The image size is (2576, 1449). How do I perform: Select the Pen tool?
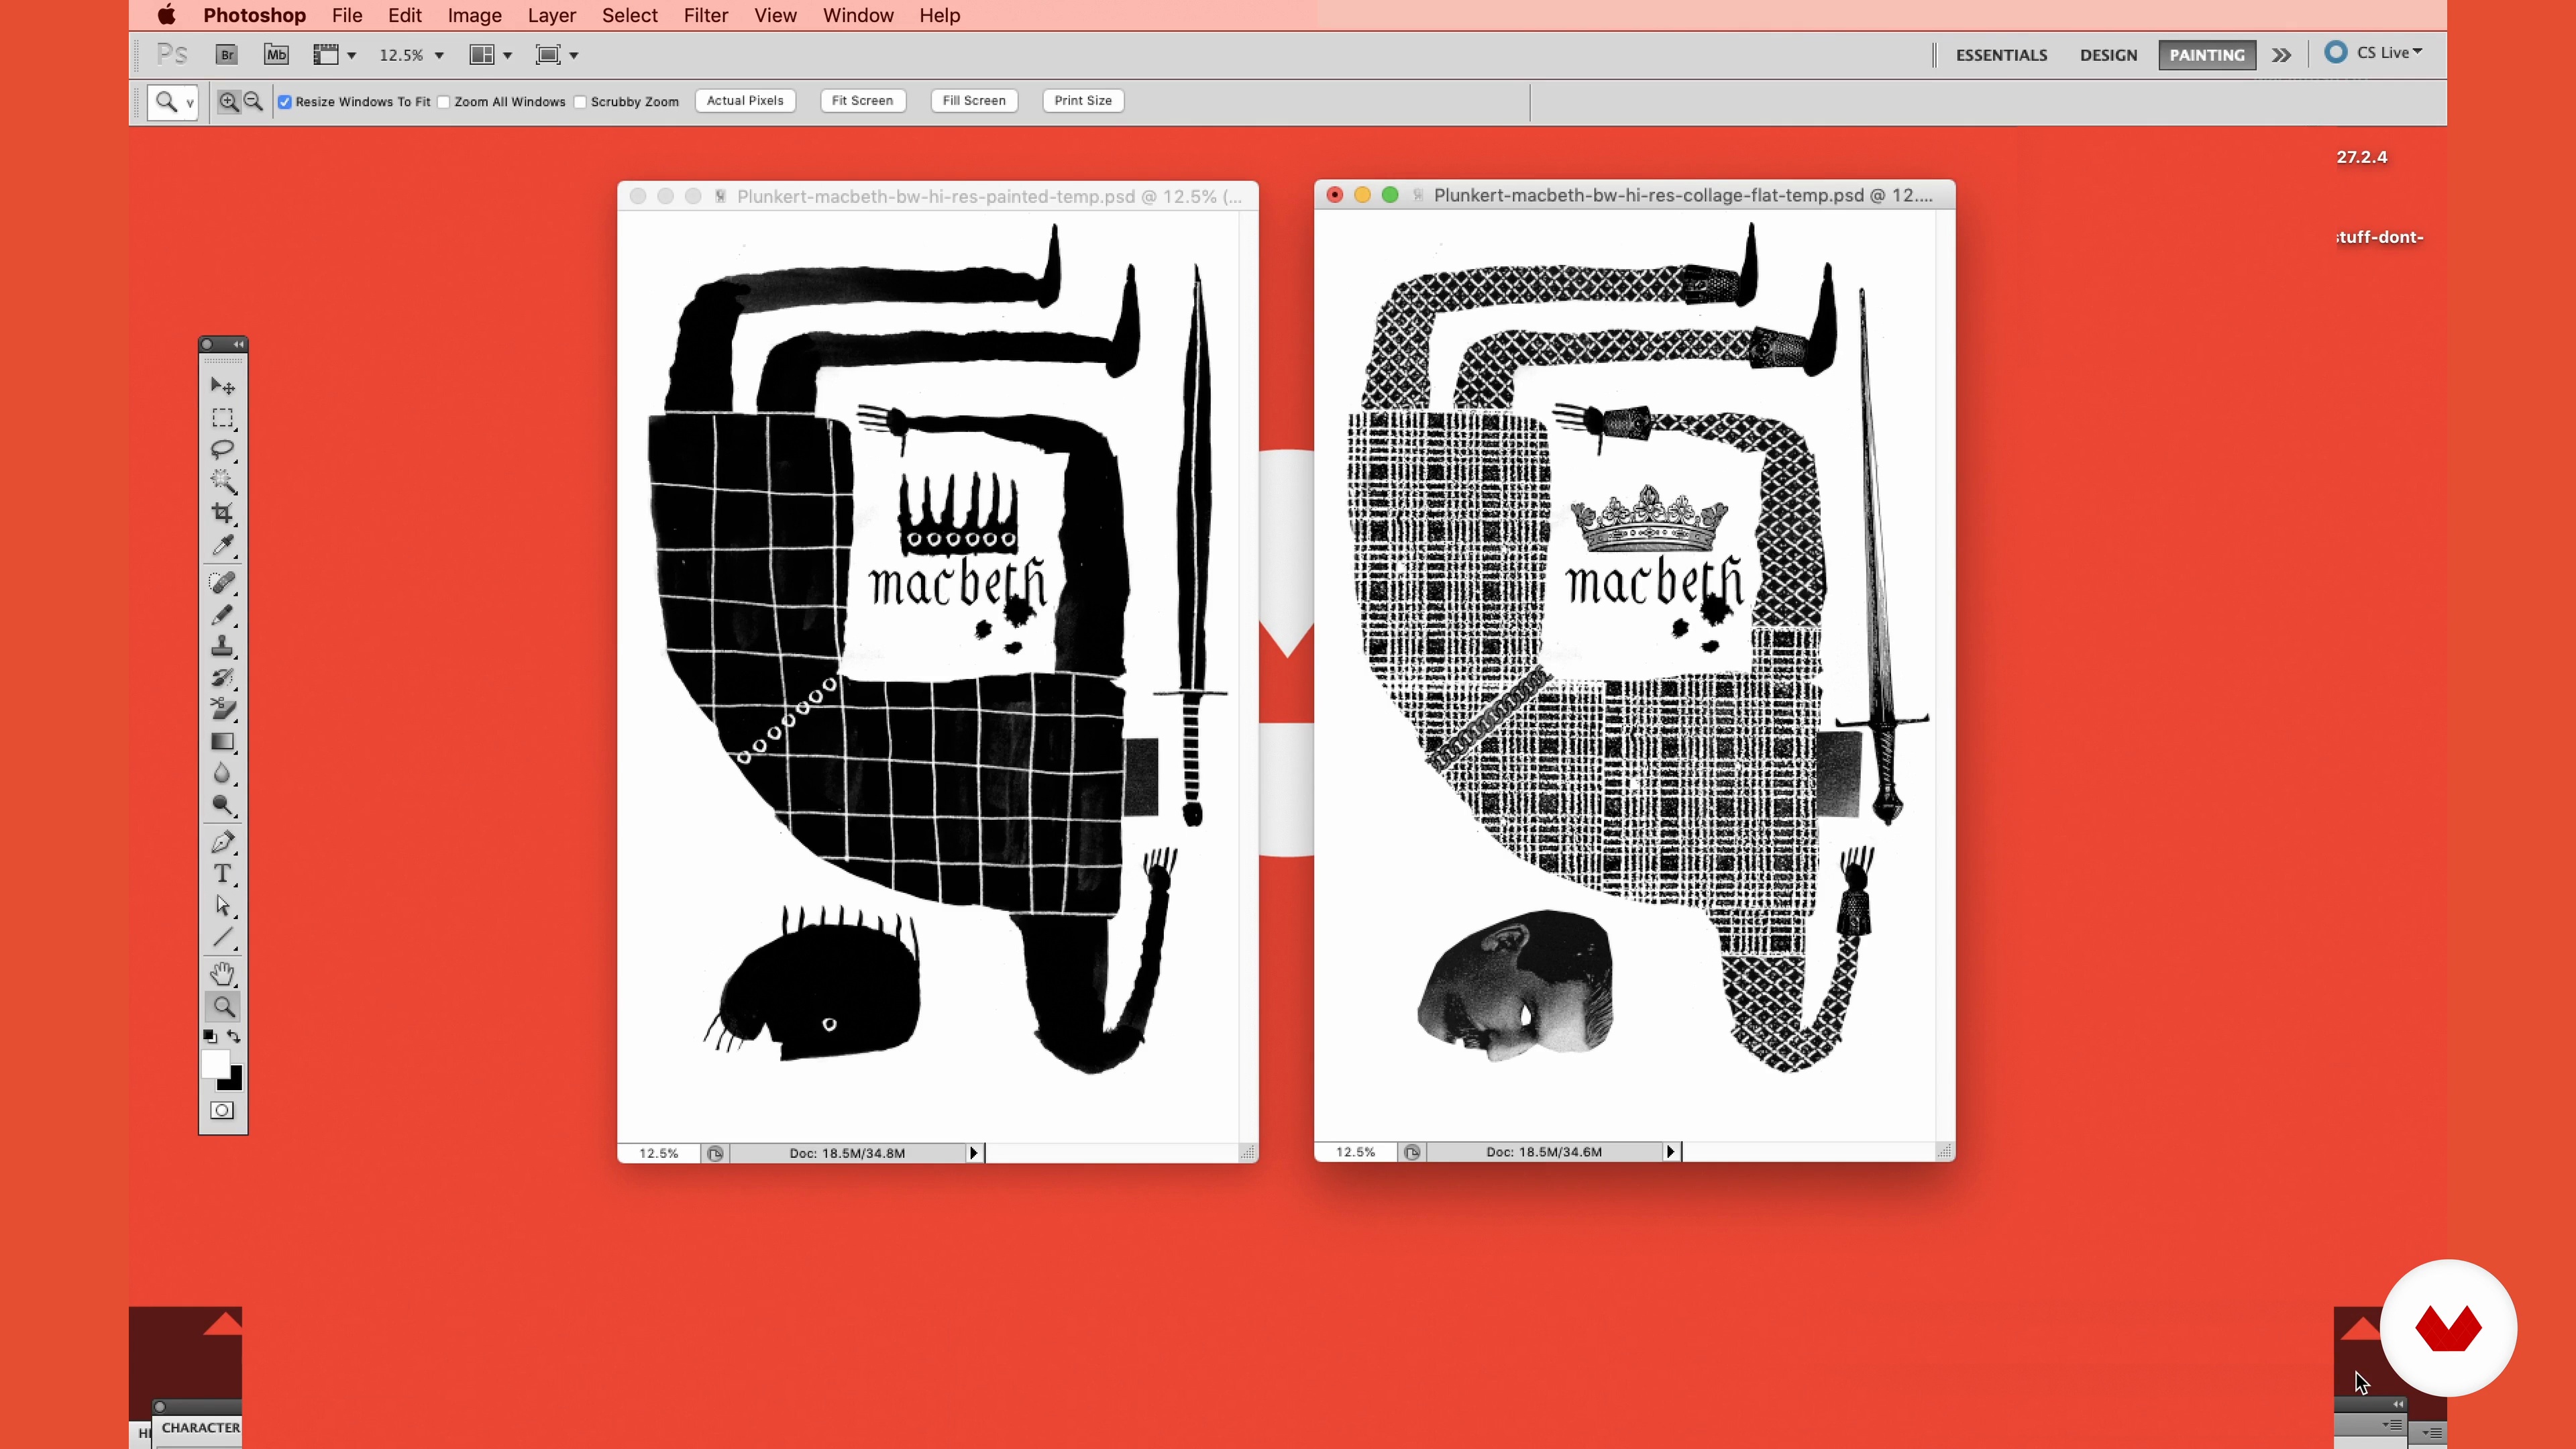[222, 842]
